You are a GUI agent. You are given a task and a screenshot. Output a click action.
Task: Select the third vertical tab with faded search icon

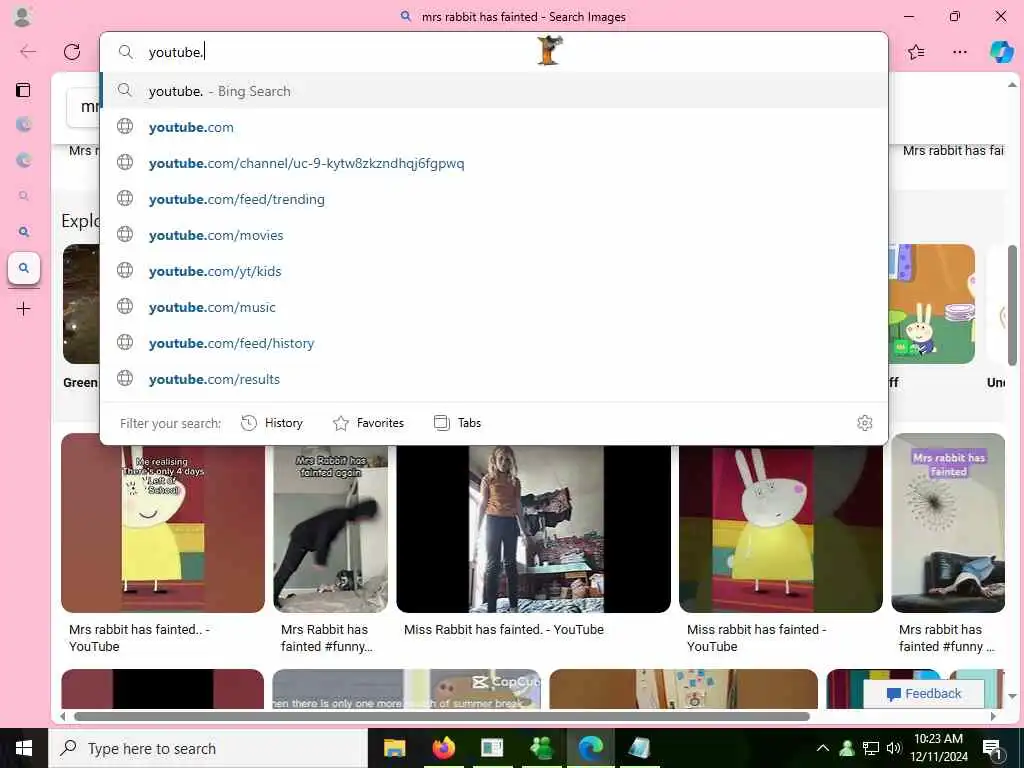pos(24,196)
